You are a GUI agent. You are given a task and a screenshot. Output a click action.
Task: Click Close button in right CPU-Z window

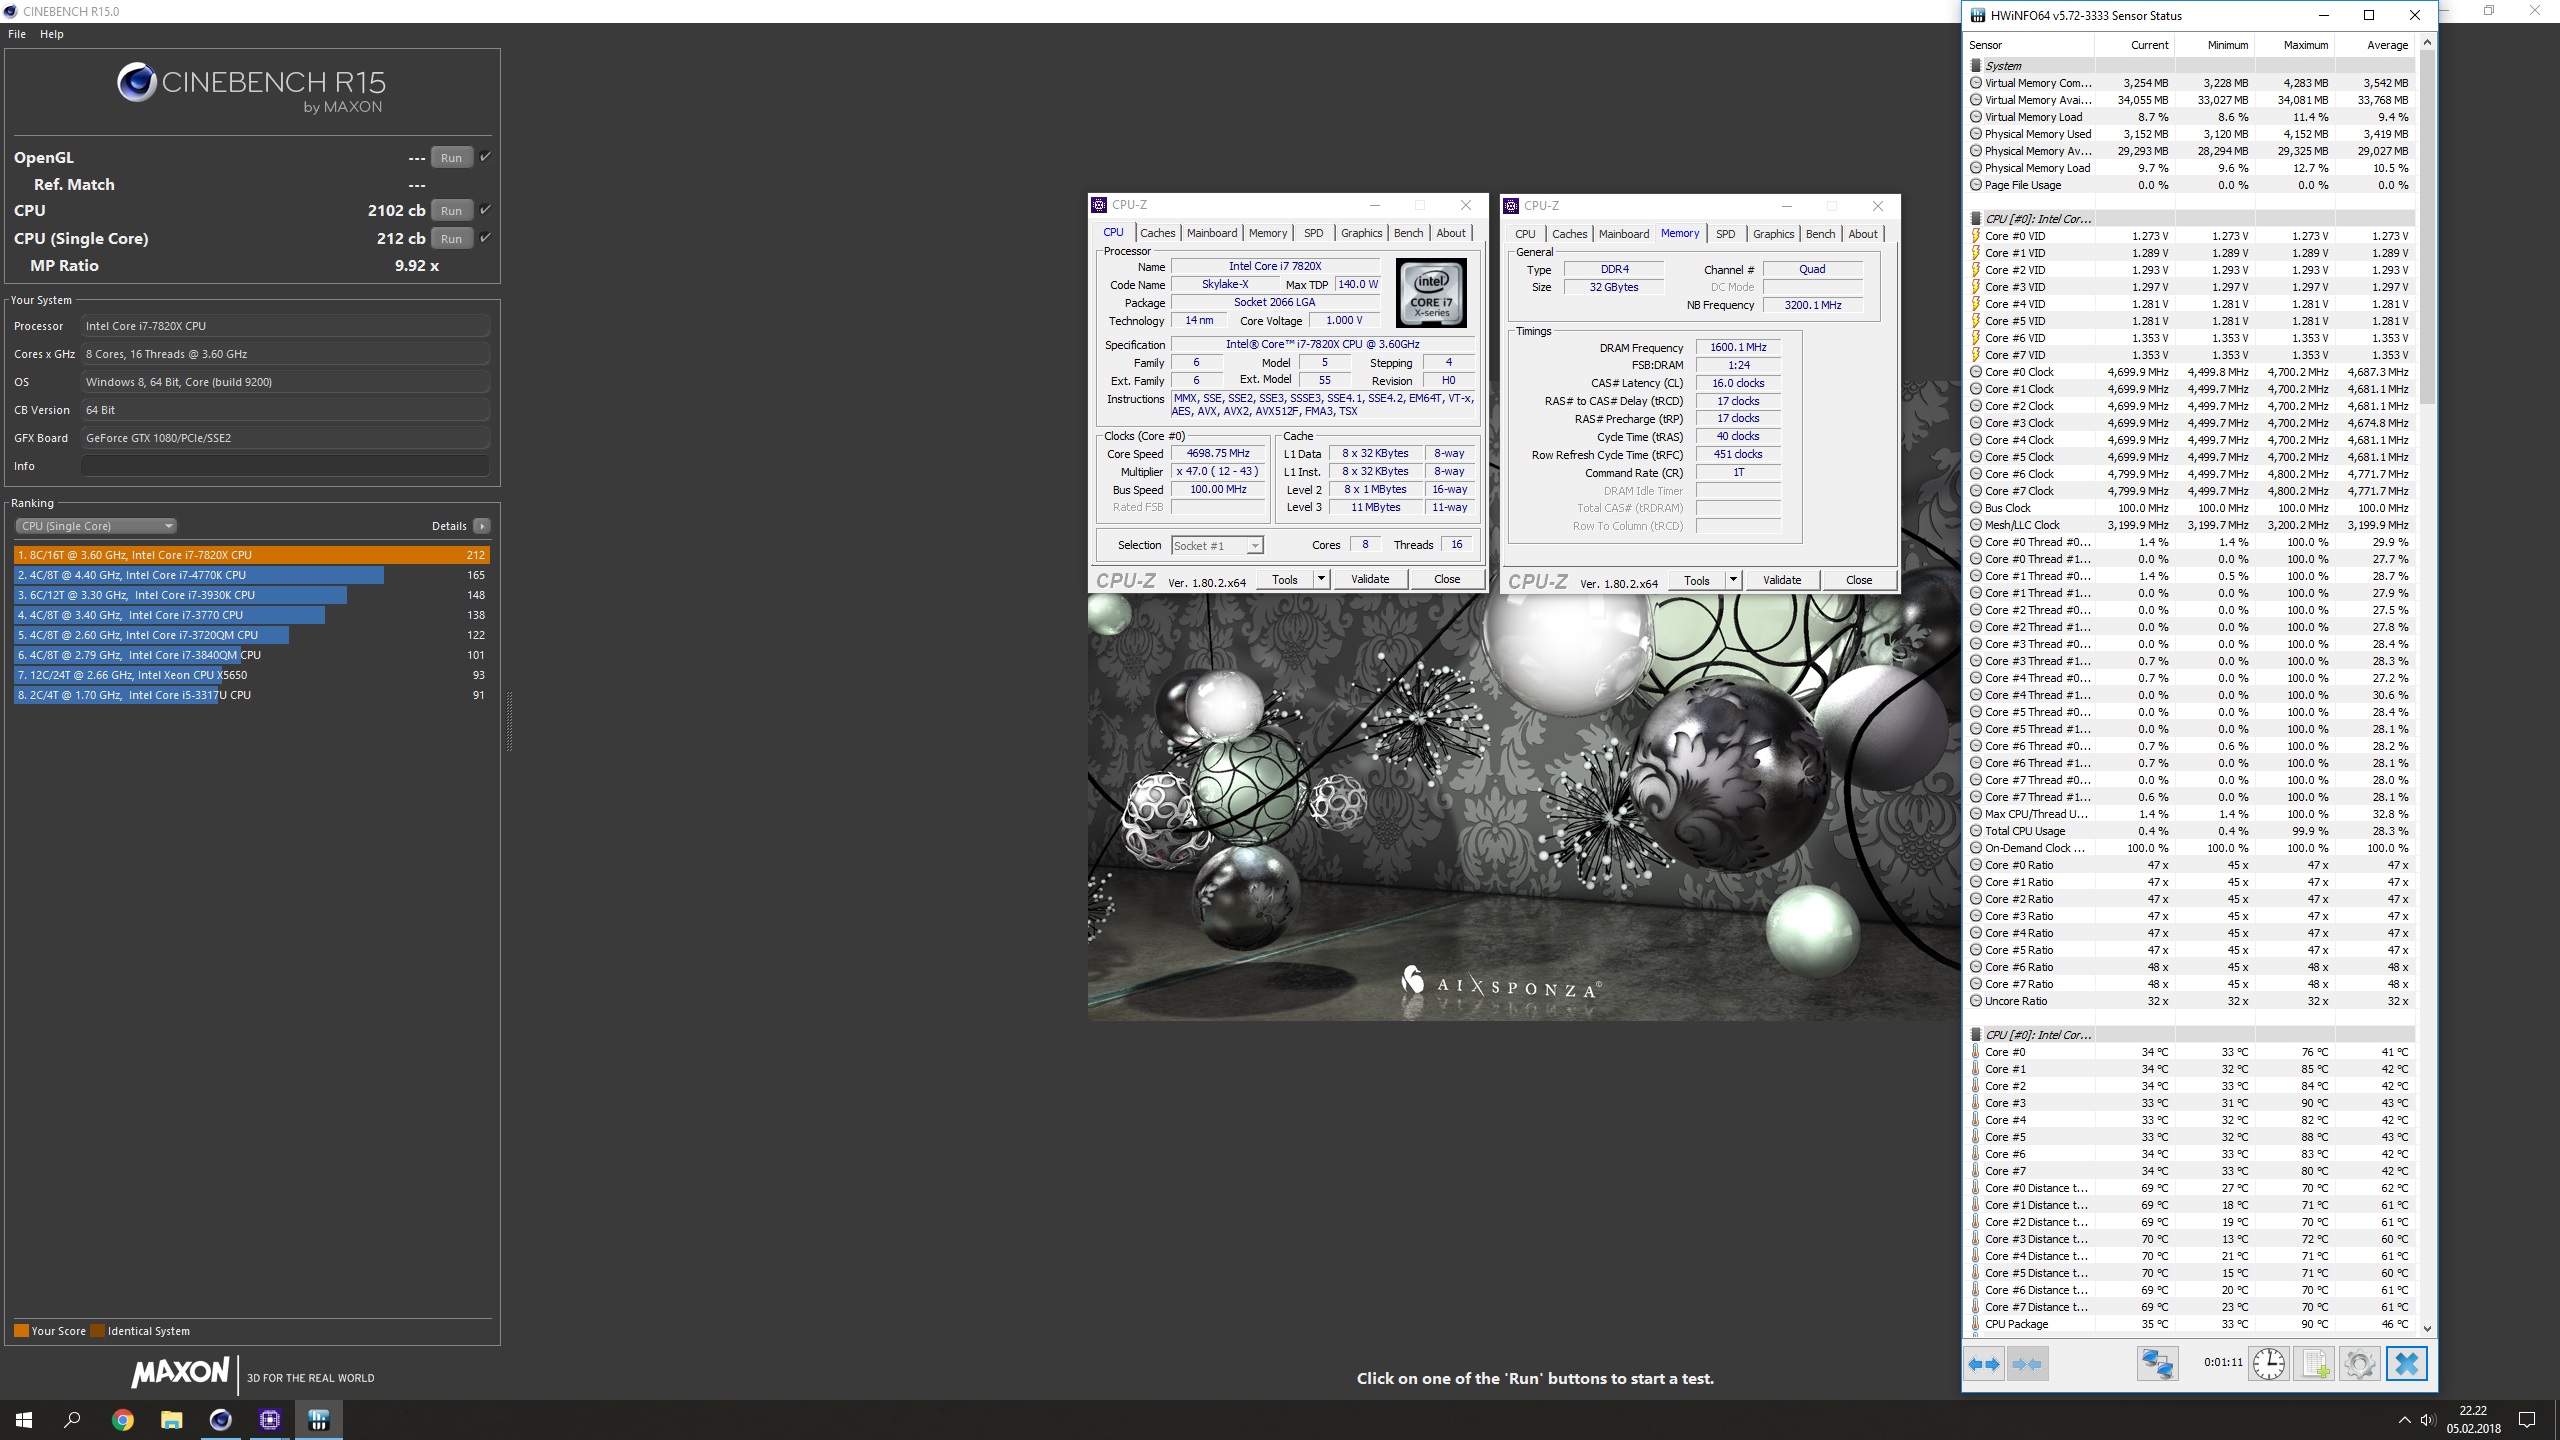click(x=1858, y=580)
